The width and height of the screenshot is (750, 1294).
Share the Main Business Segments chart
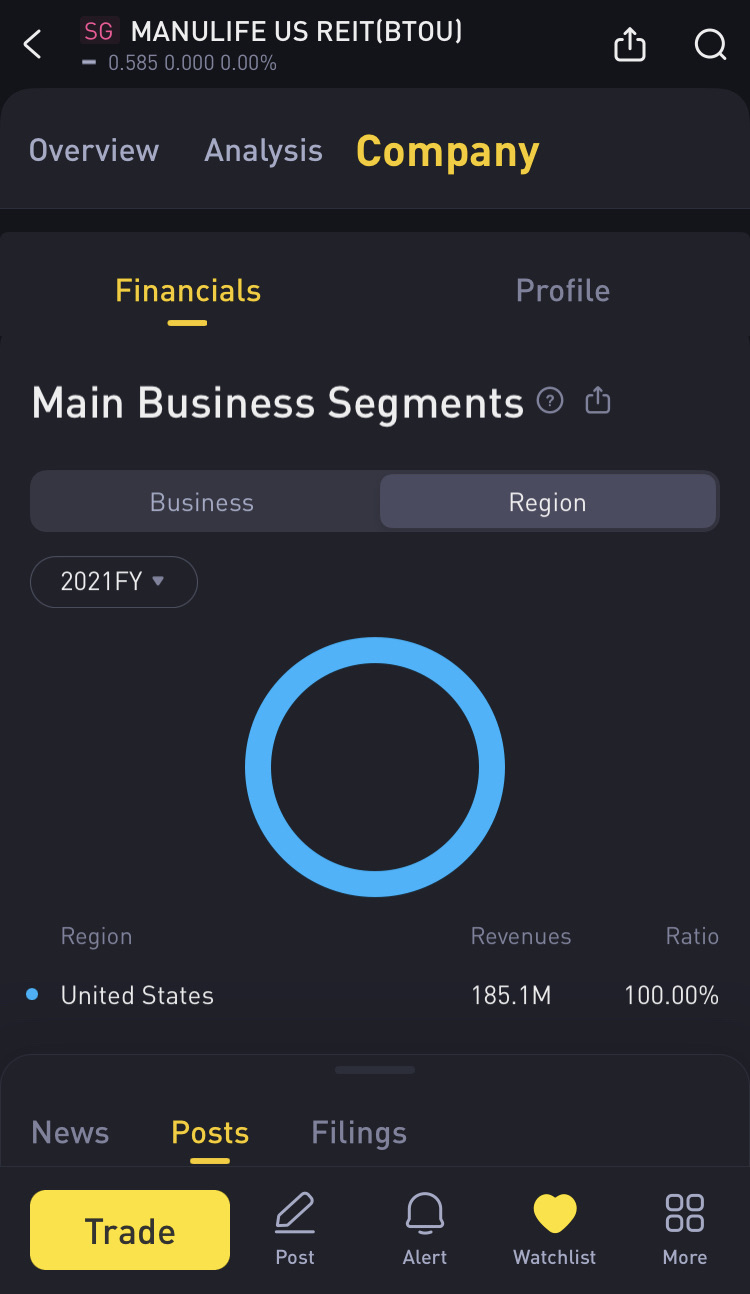click(x=598, y=401)
